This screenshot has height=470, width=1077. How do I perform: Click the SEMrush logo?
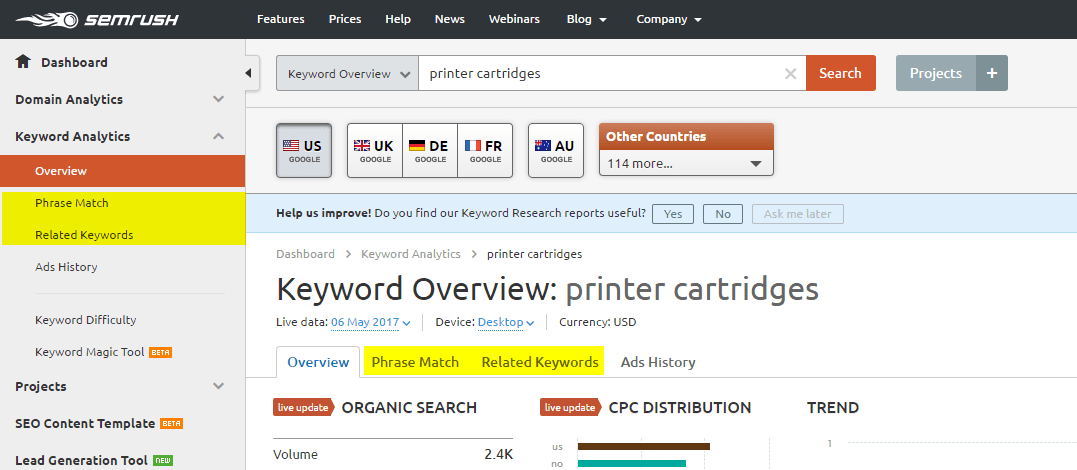coord(97,19)
